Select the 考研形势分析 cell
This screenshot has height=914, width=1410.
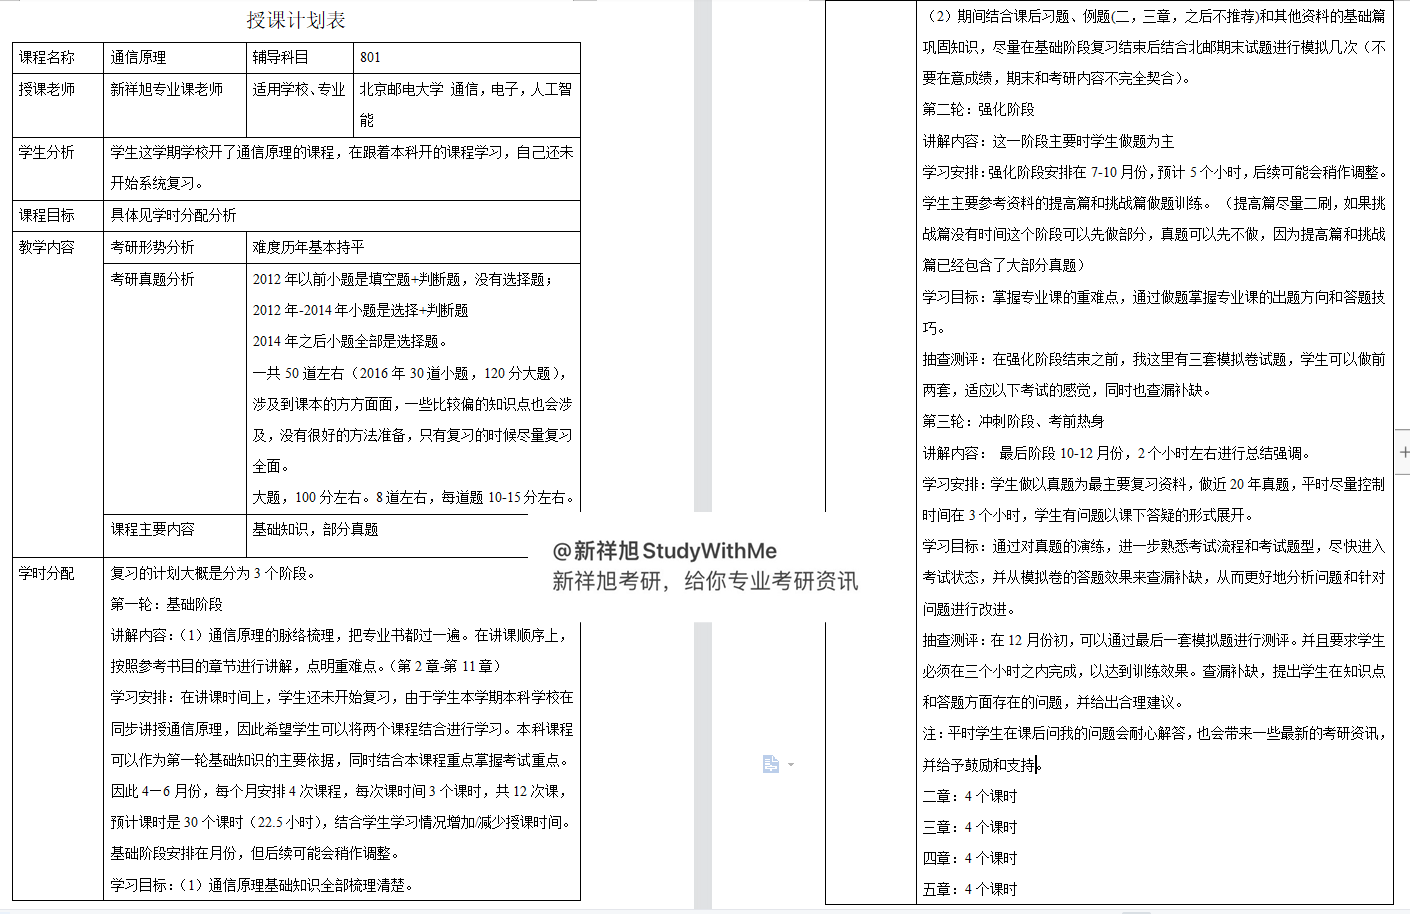pyautogui.click(x=175, y=247)
